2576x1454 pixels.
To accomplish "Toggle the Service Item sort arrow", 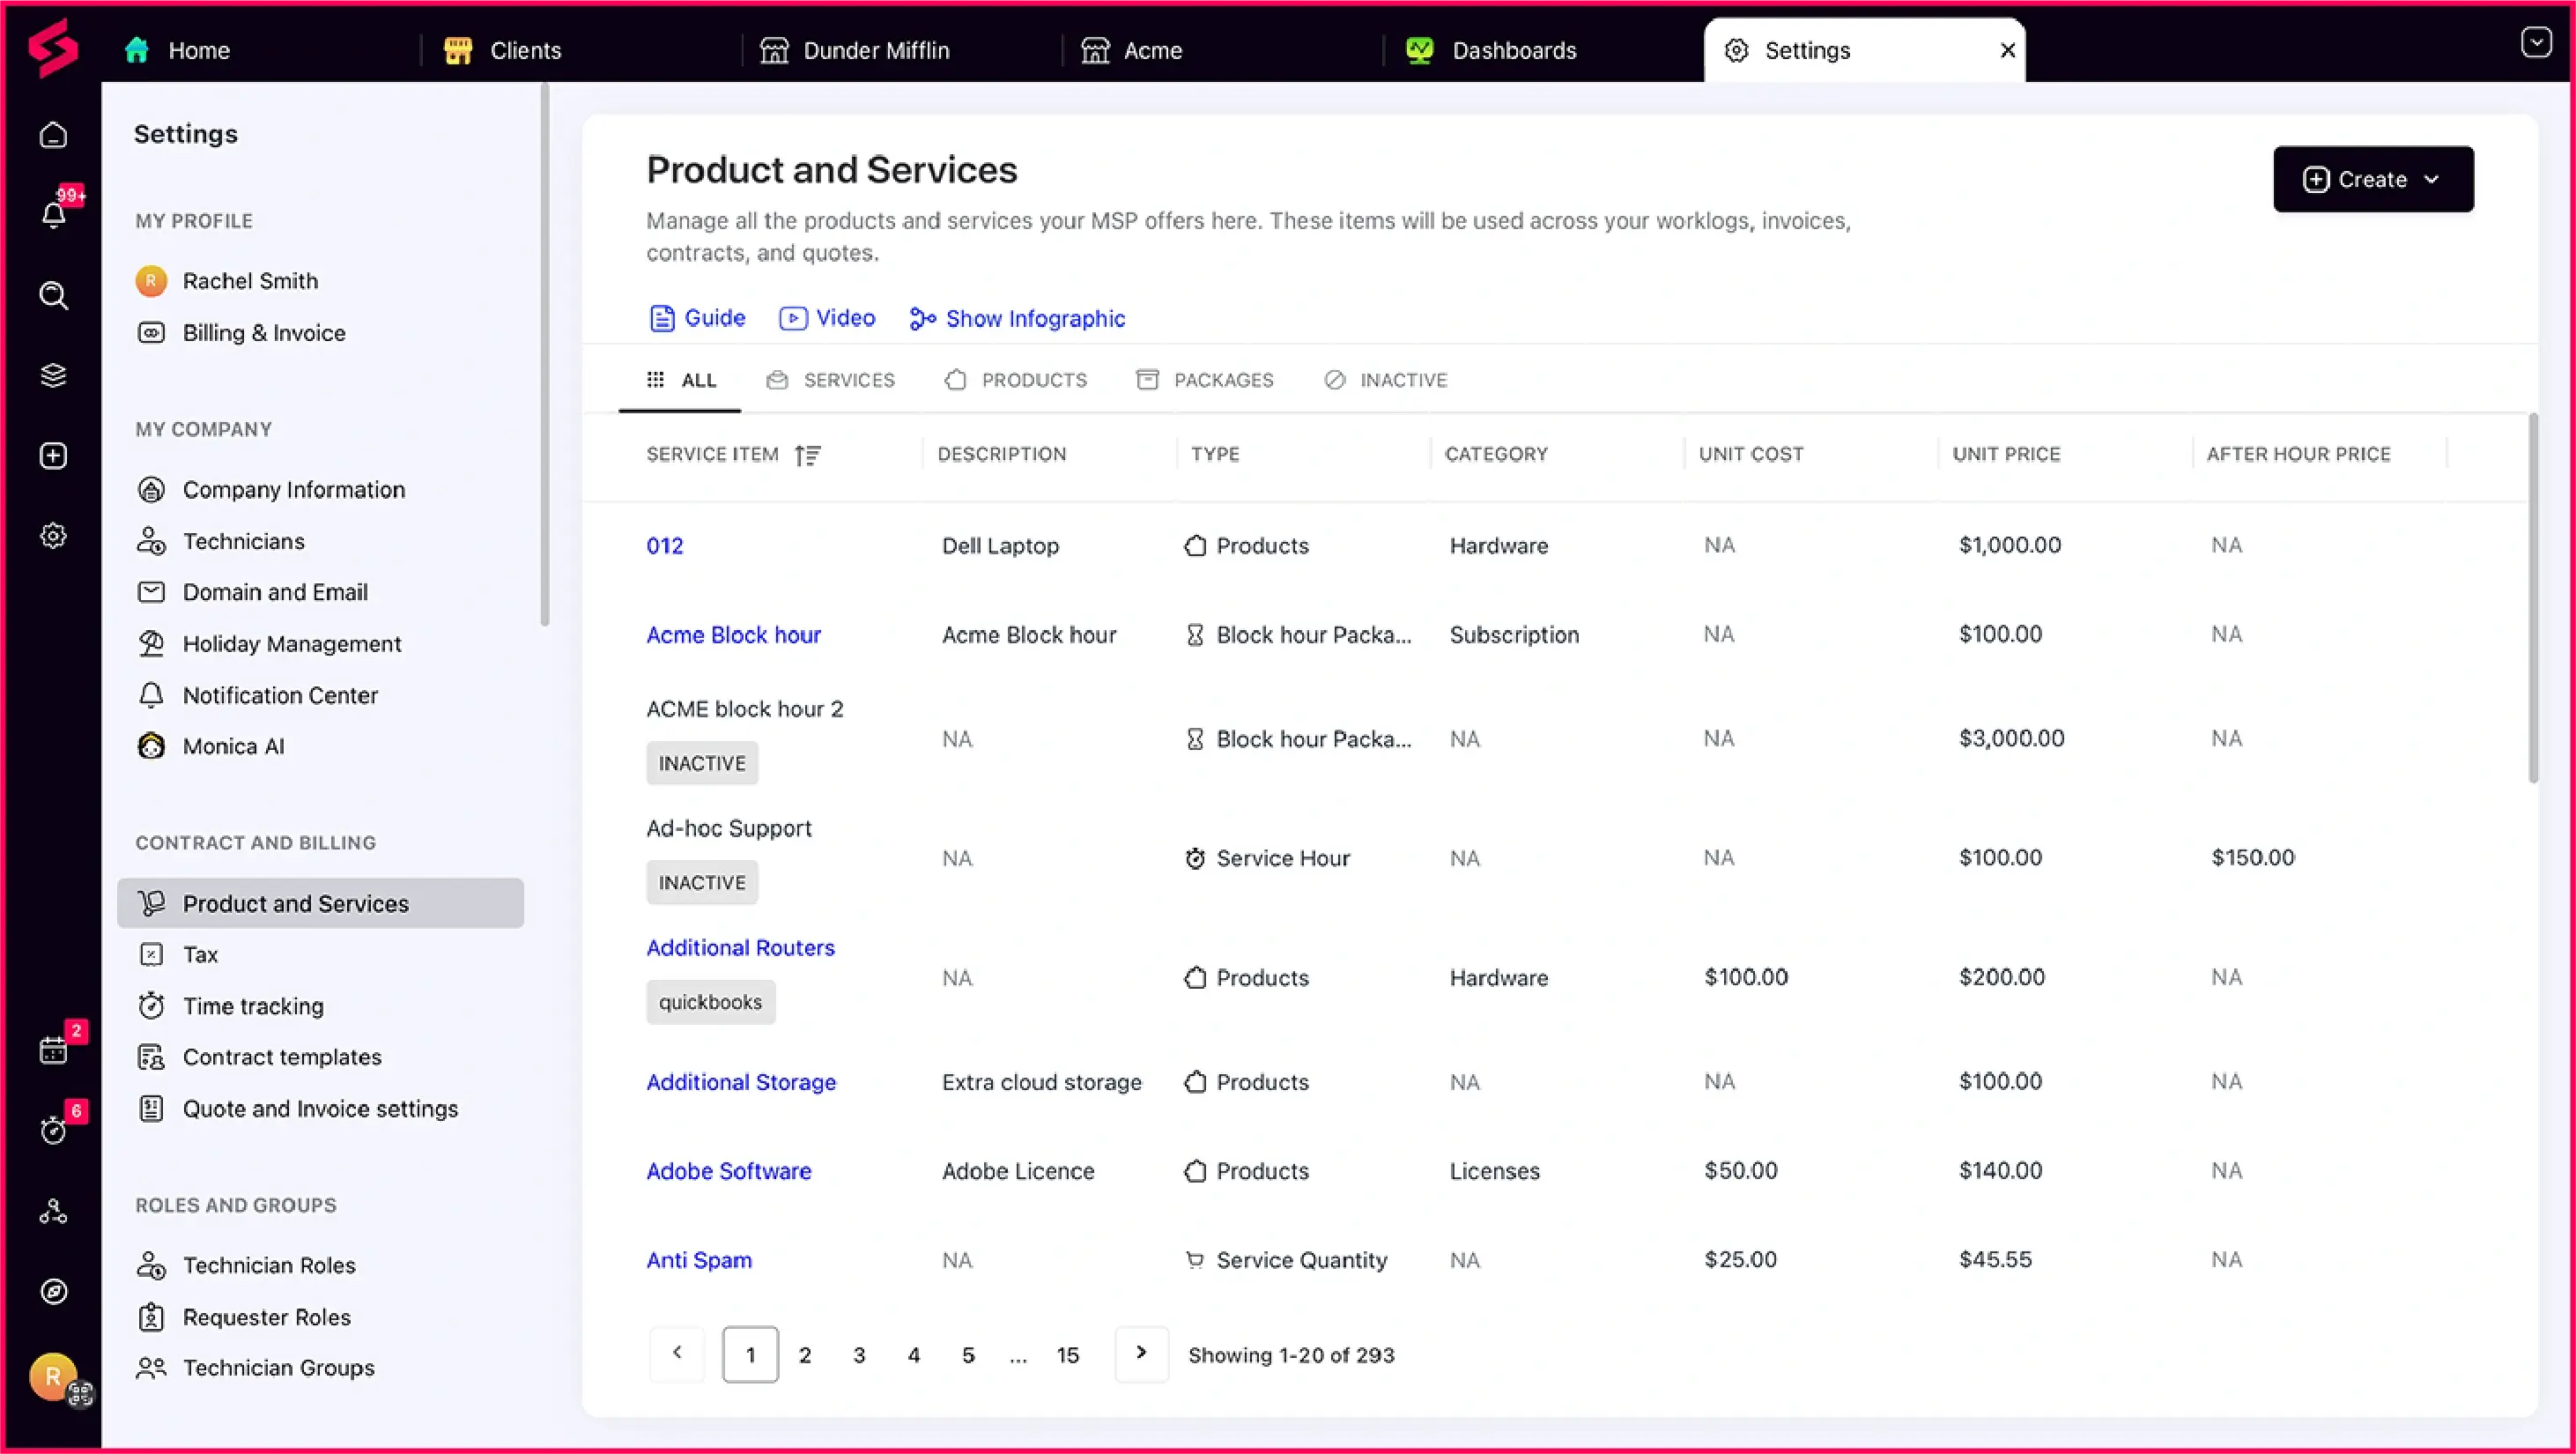I will click(808, 455).
